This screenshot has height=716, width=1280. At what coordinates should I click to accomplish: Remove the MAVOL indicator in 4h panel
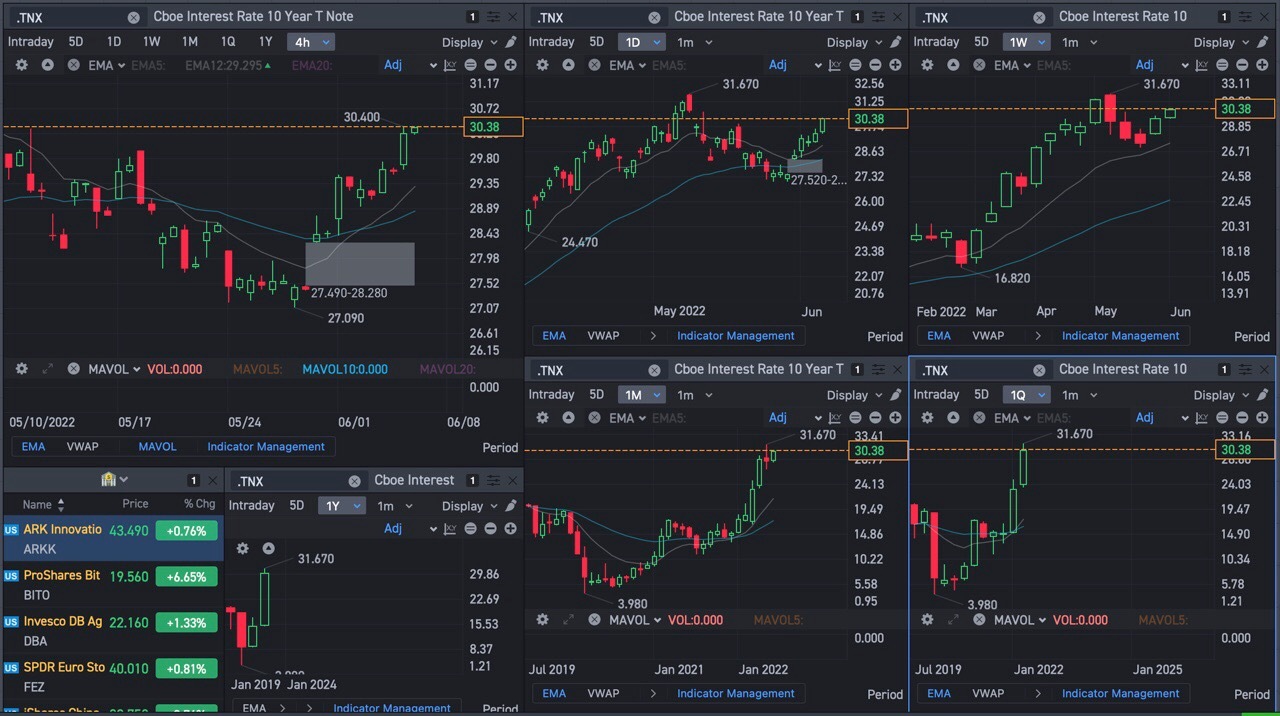coord(73,369)
